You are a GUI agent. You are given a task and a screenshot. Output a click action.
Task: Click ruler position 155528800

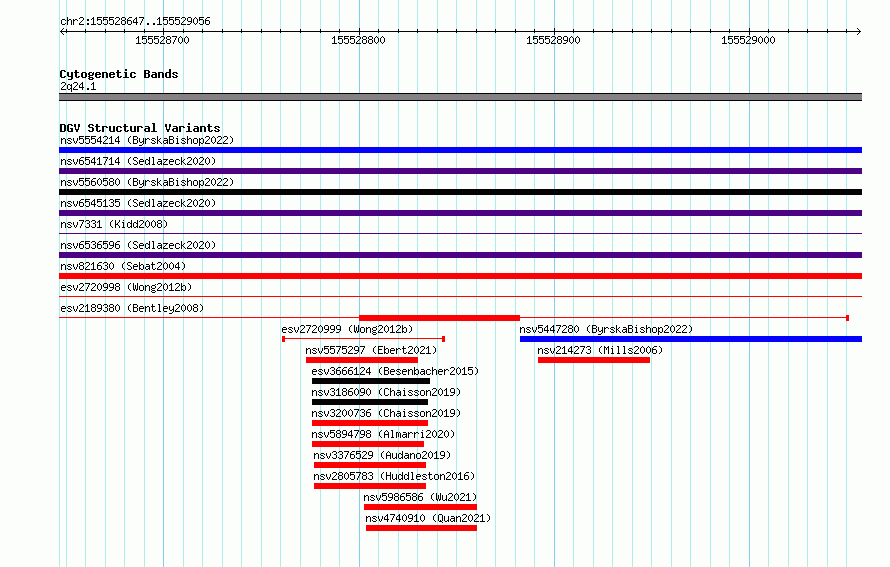(358, 40)
